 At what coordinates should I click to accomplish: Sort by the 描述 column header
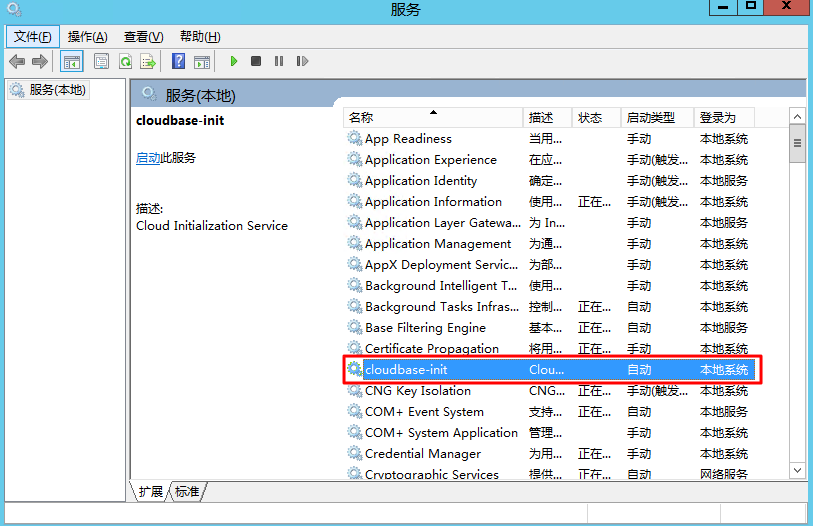tap(547, 118)
